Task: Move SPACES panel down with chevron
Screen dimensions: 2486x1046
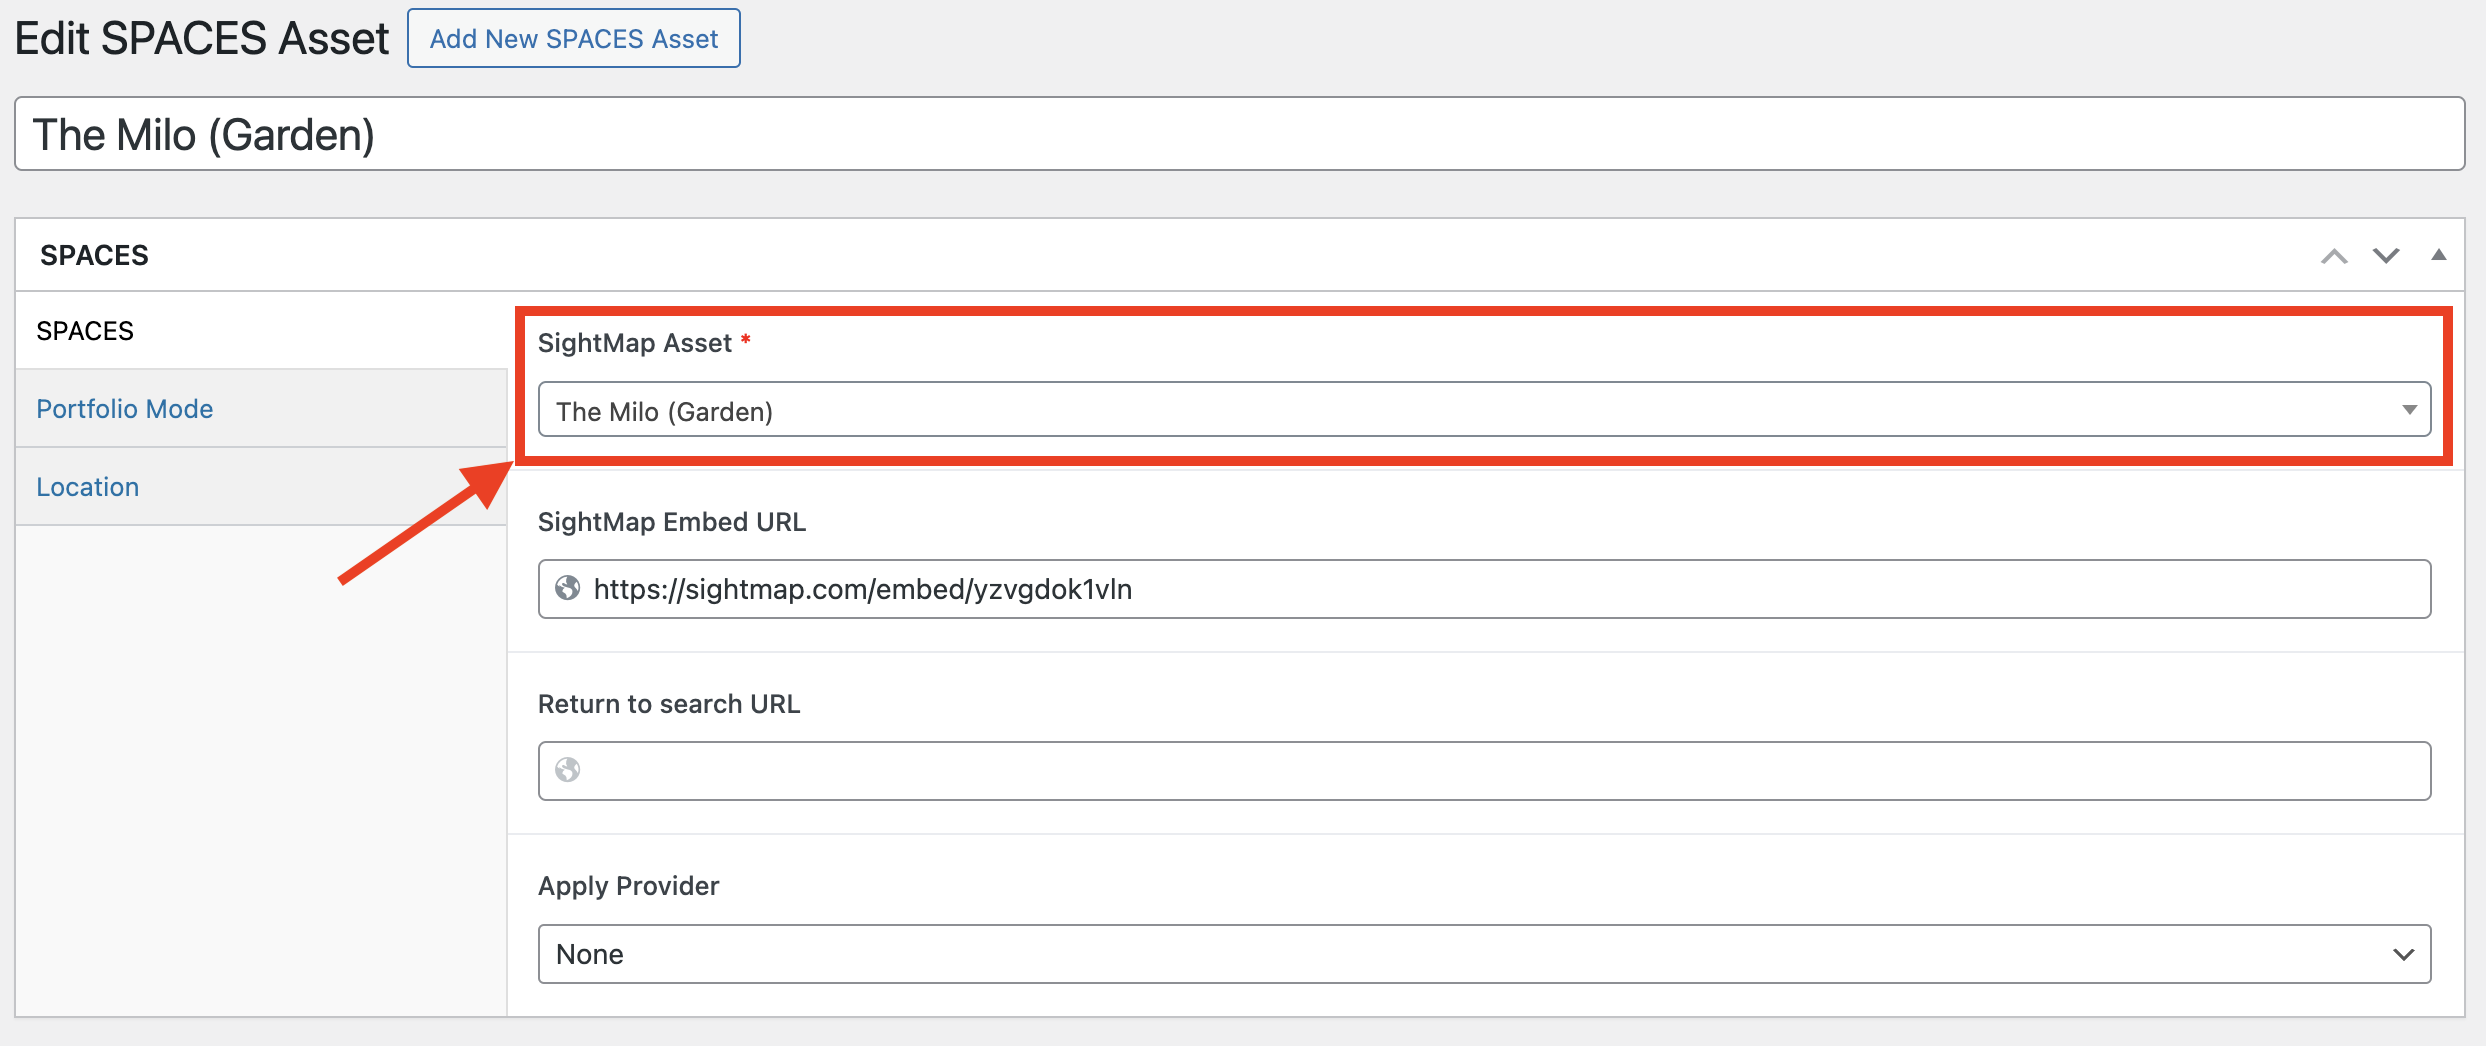Action: click(x=2386, y=256)
